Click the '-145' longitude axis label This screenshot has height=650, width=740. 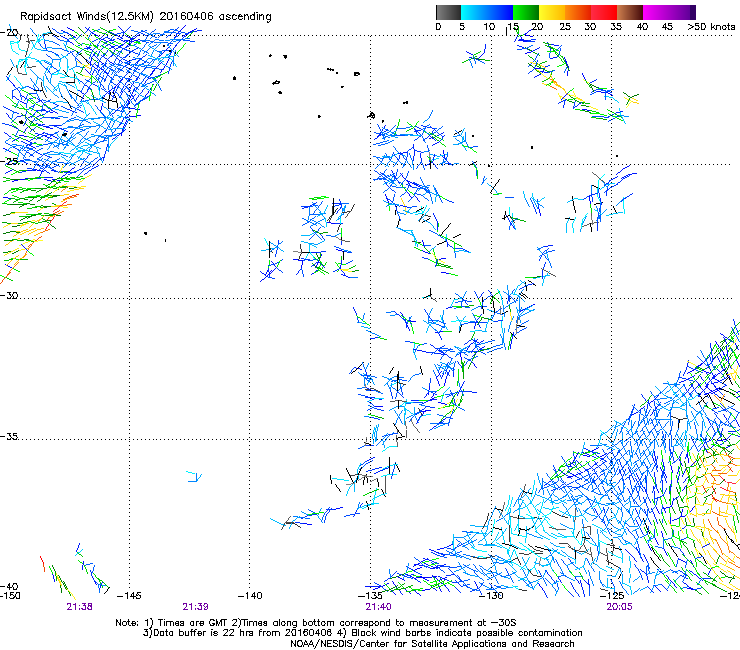pos(129,595)
